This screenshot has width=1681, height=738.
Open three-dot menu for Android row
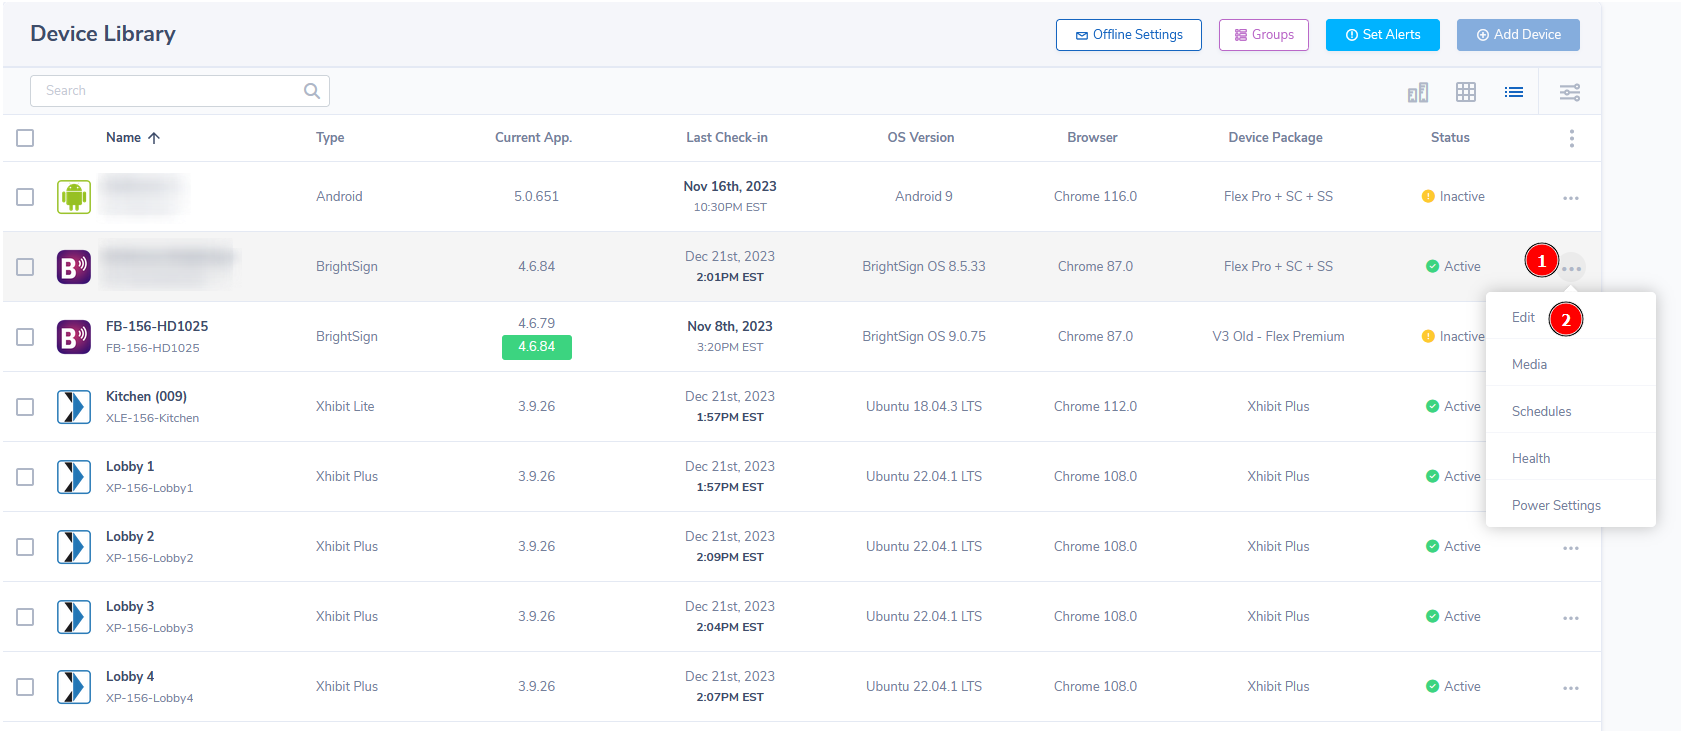click(1571, 198)
